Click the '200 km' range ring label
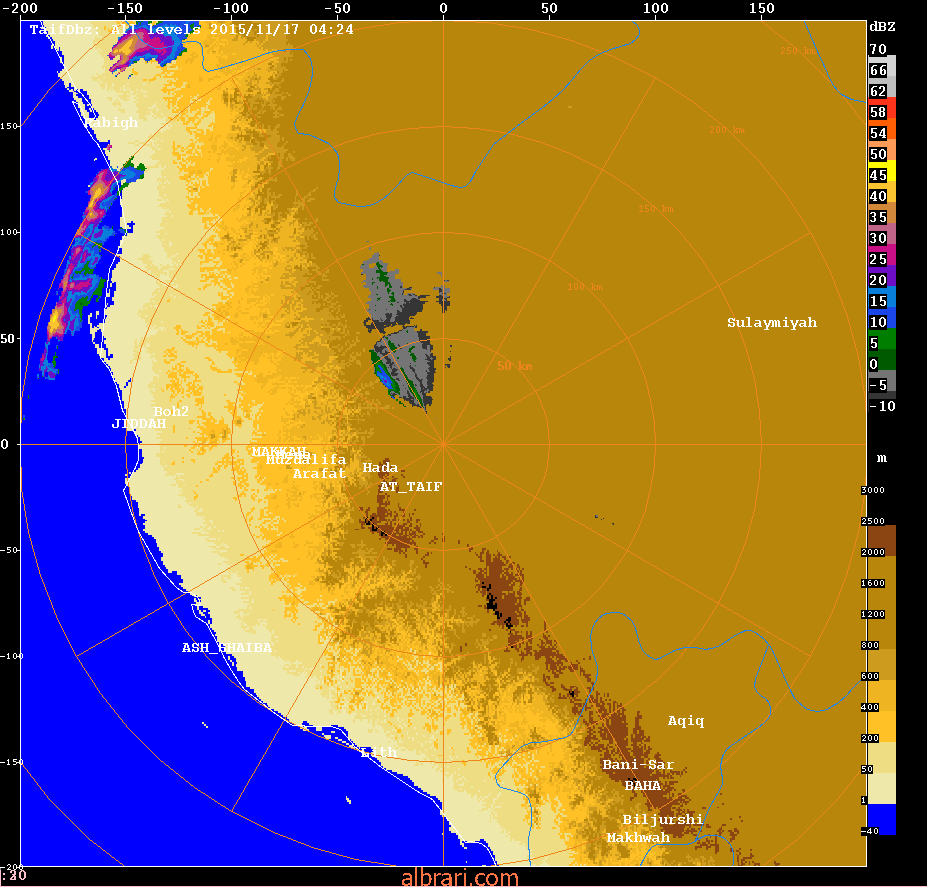 click(727, 130)
